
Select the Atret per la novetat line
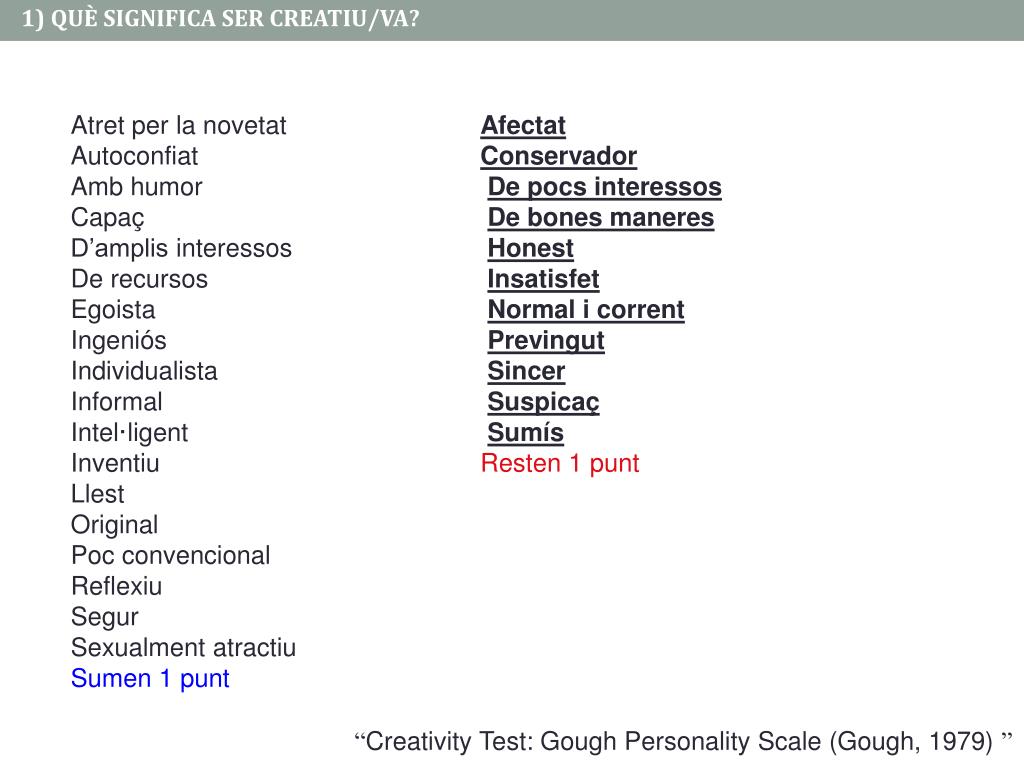178,126
